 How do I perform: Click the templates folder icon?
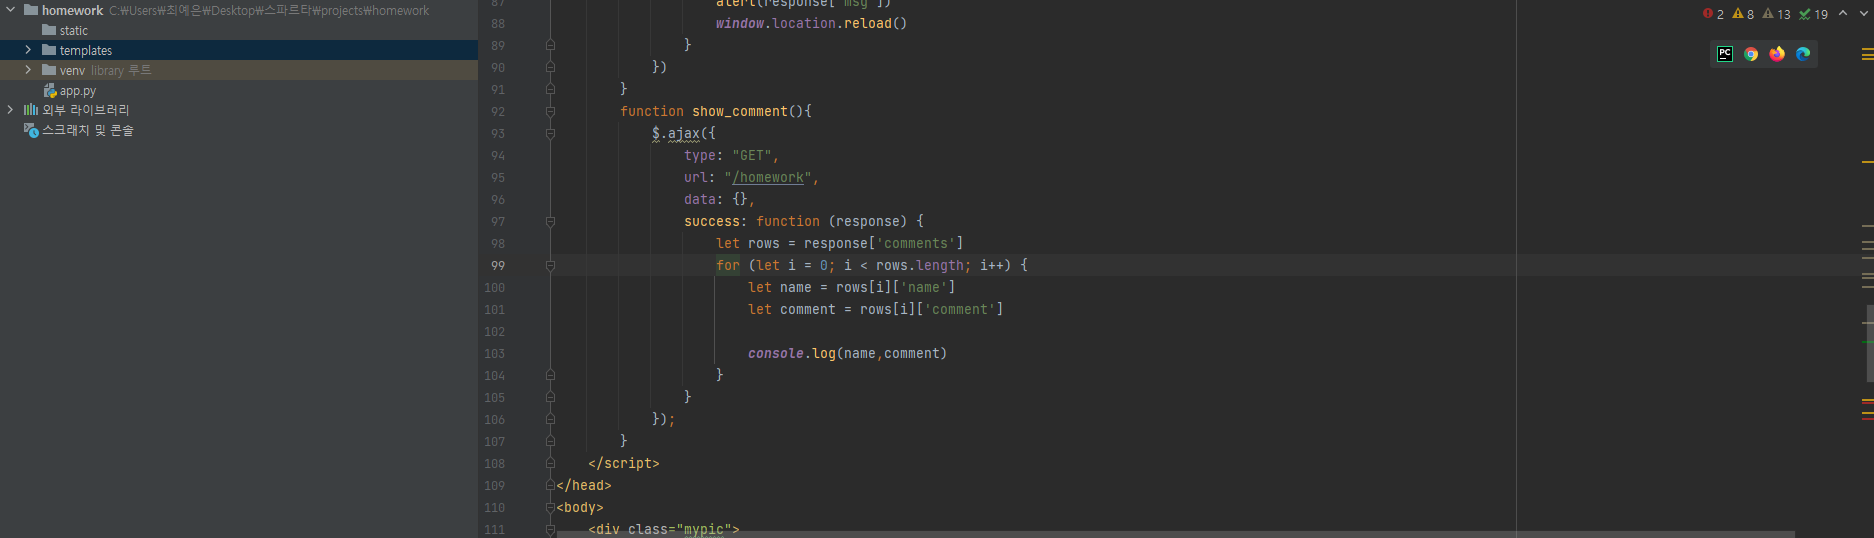coord(49,50)
